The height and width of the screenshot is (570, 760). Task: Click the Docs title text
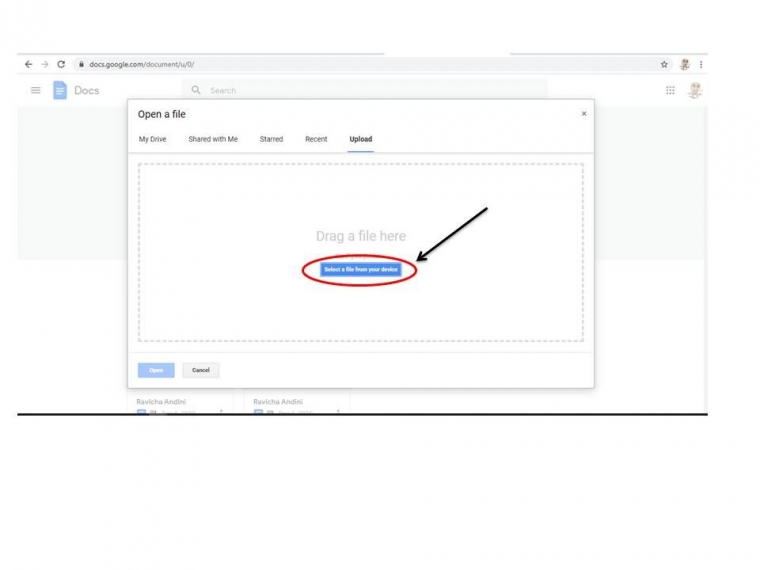pyautogui.click(x=86, y=91)
